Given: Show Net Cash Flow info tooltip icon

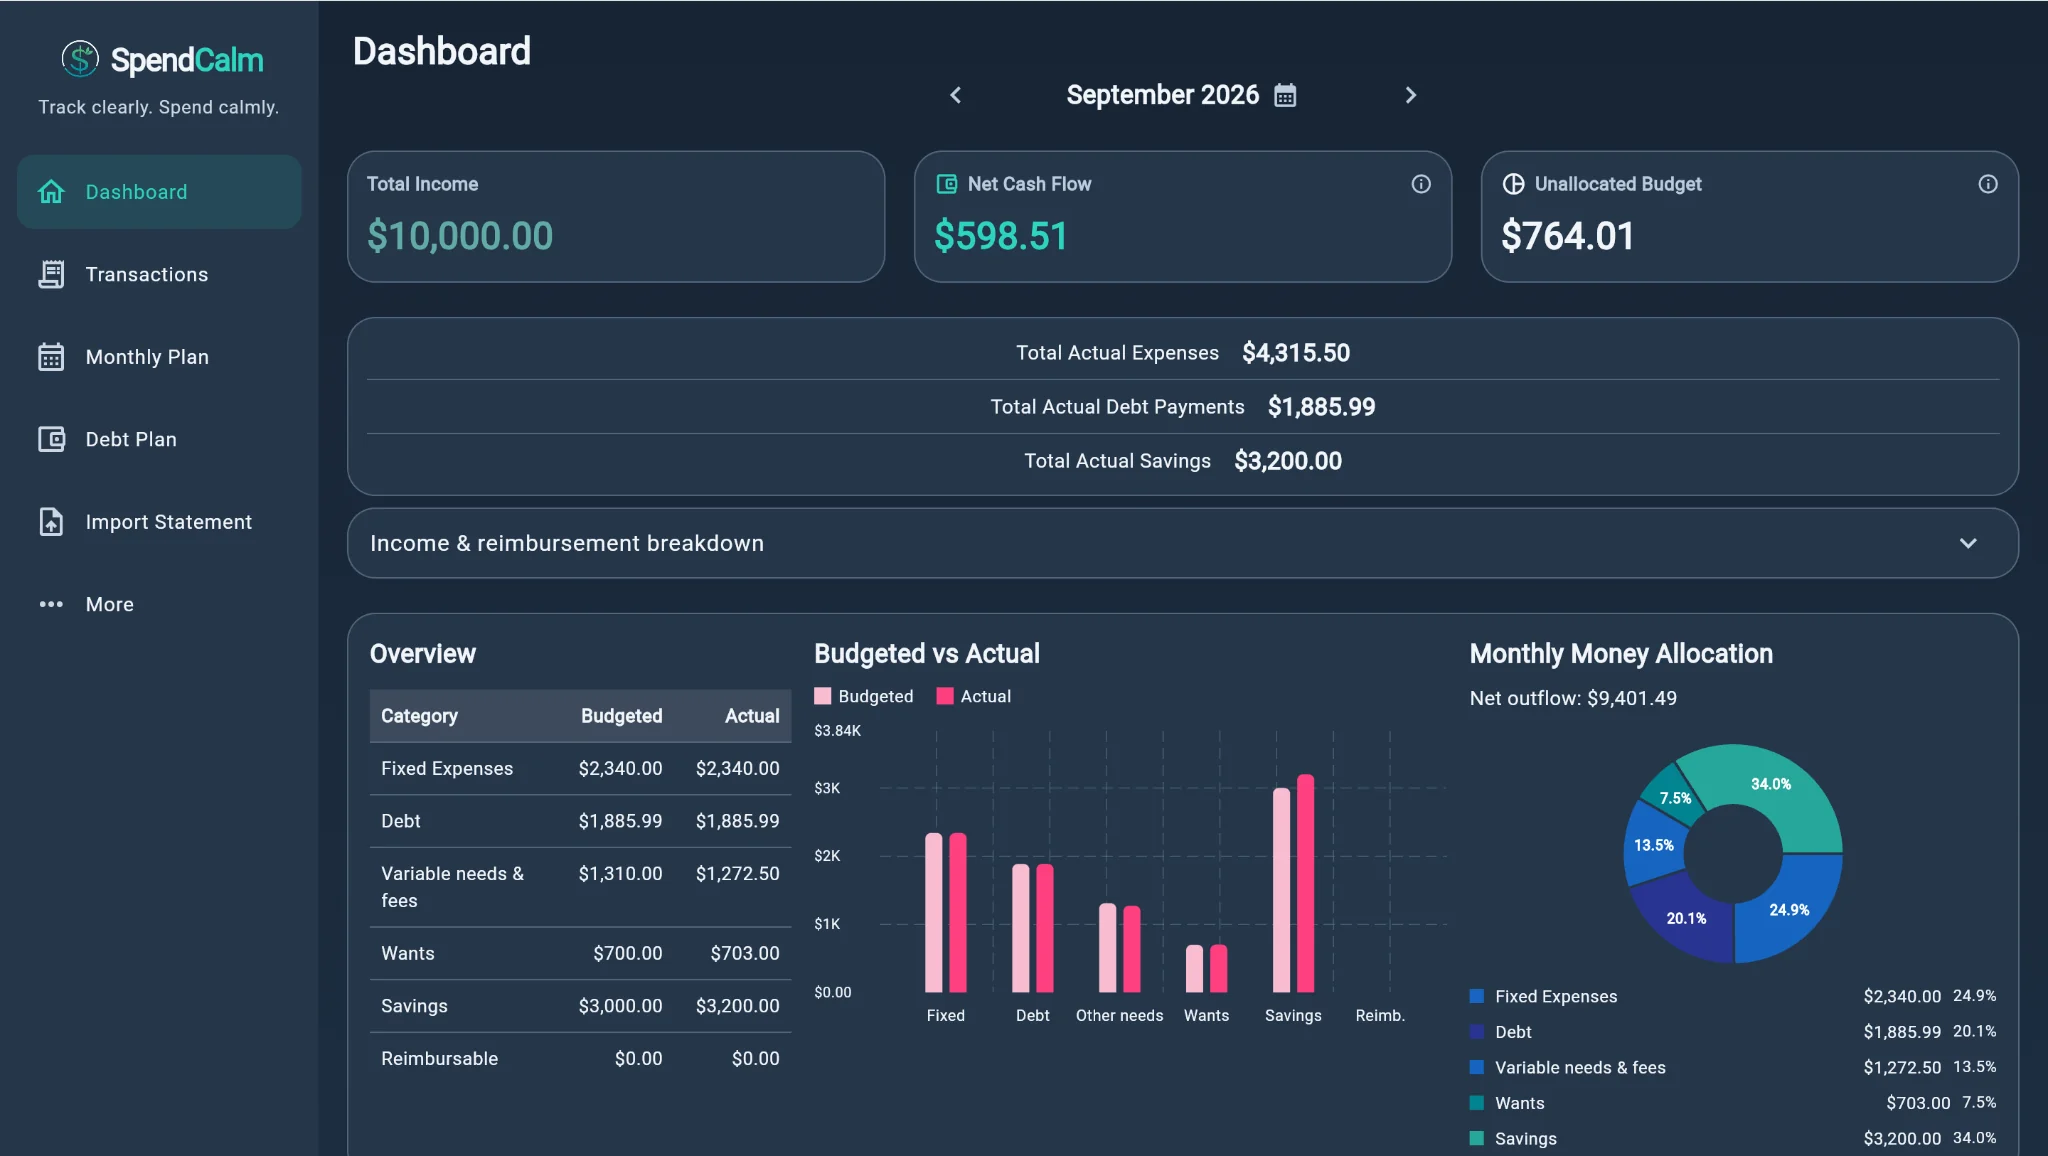Looking at the screenshot, I should 1421,184.
